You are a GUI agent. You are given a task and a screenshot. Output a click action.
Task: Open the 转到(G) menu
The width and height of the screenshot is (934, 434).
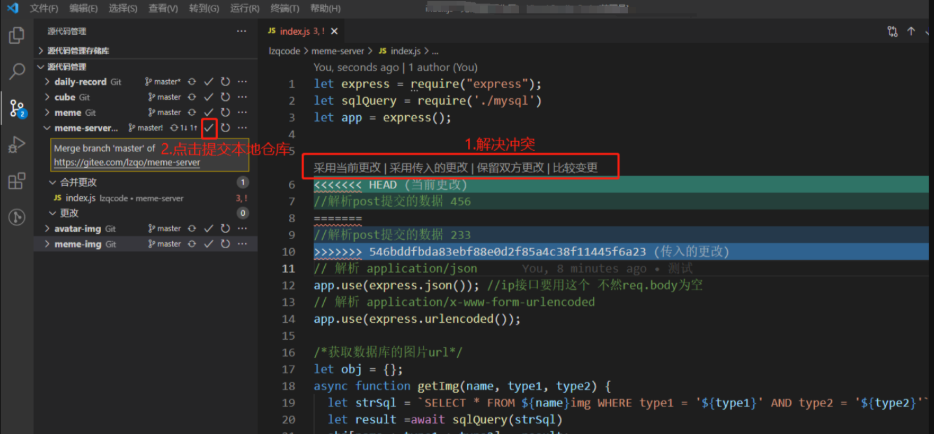(x=204, y=8)
